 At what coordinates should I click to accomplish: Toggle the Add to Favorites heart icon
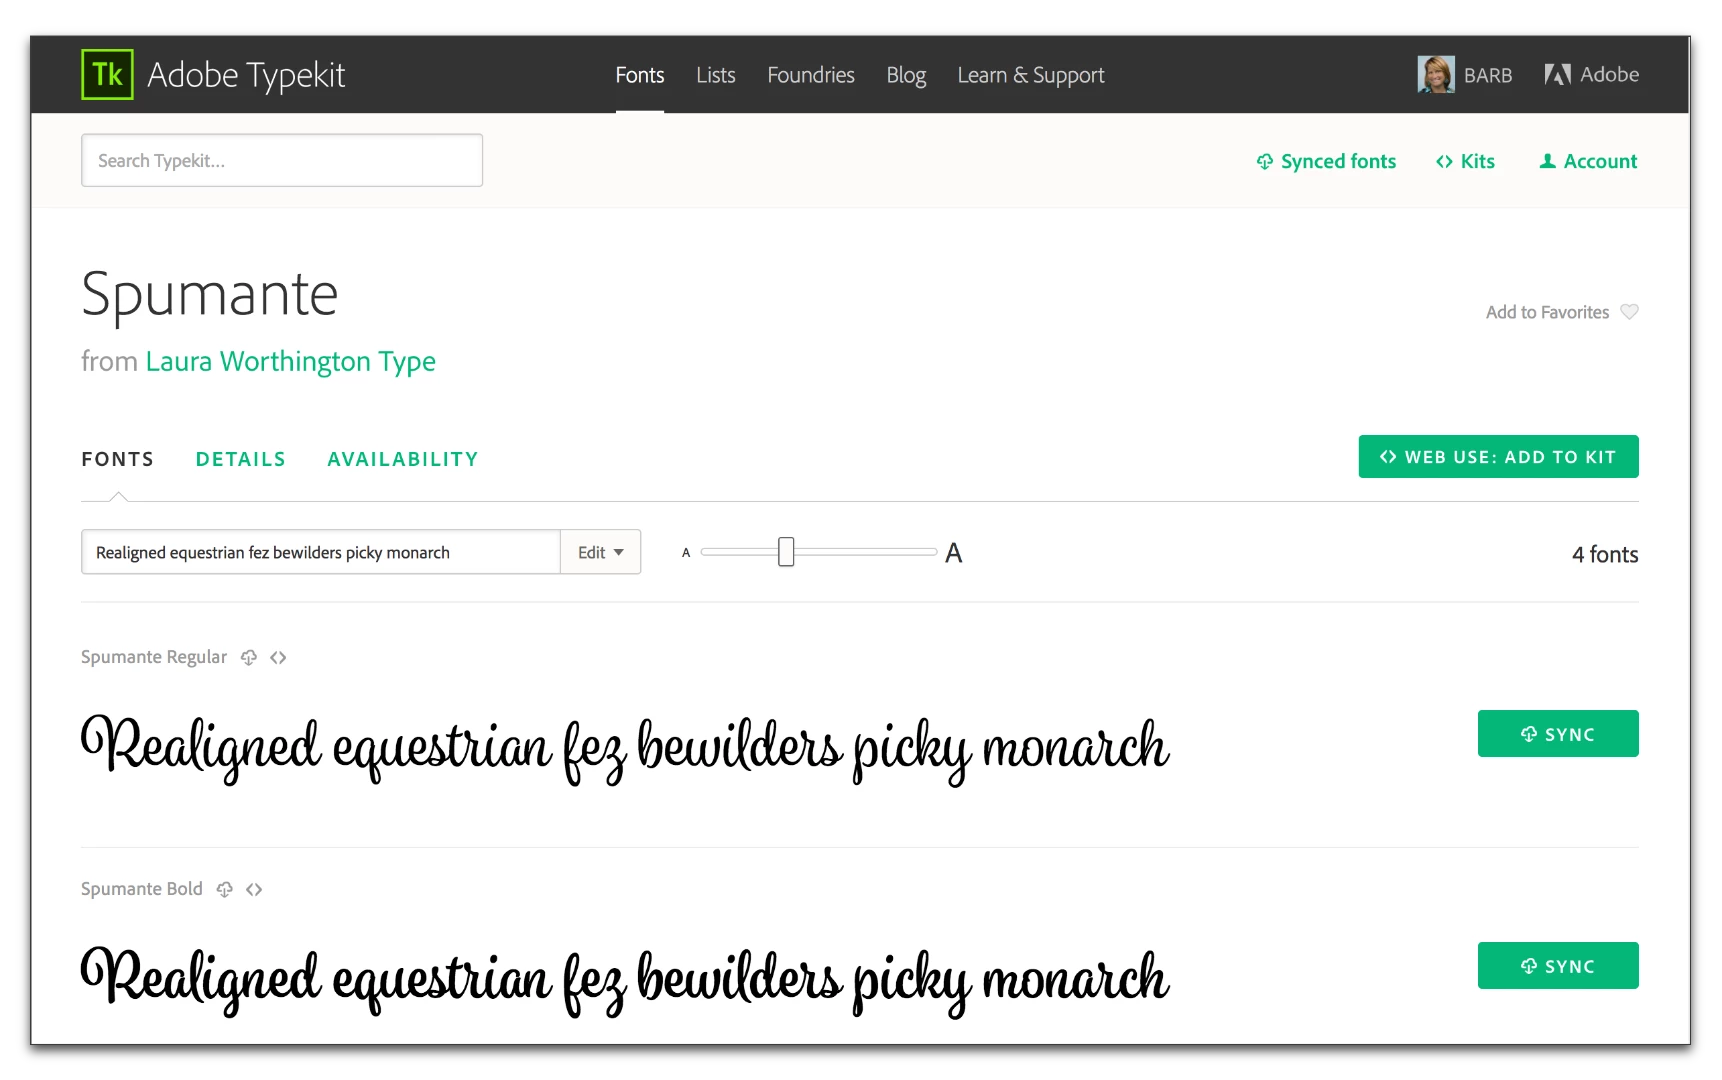pos(1629,312)
